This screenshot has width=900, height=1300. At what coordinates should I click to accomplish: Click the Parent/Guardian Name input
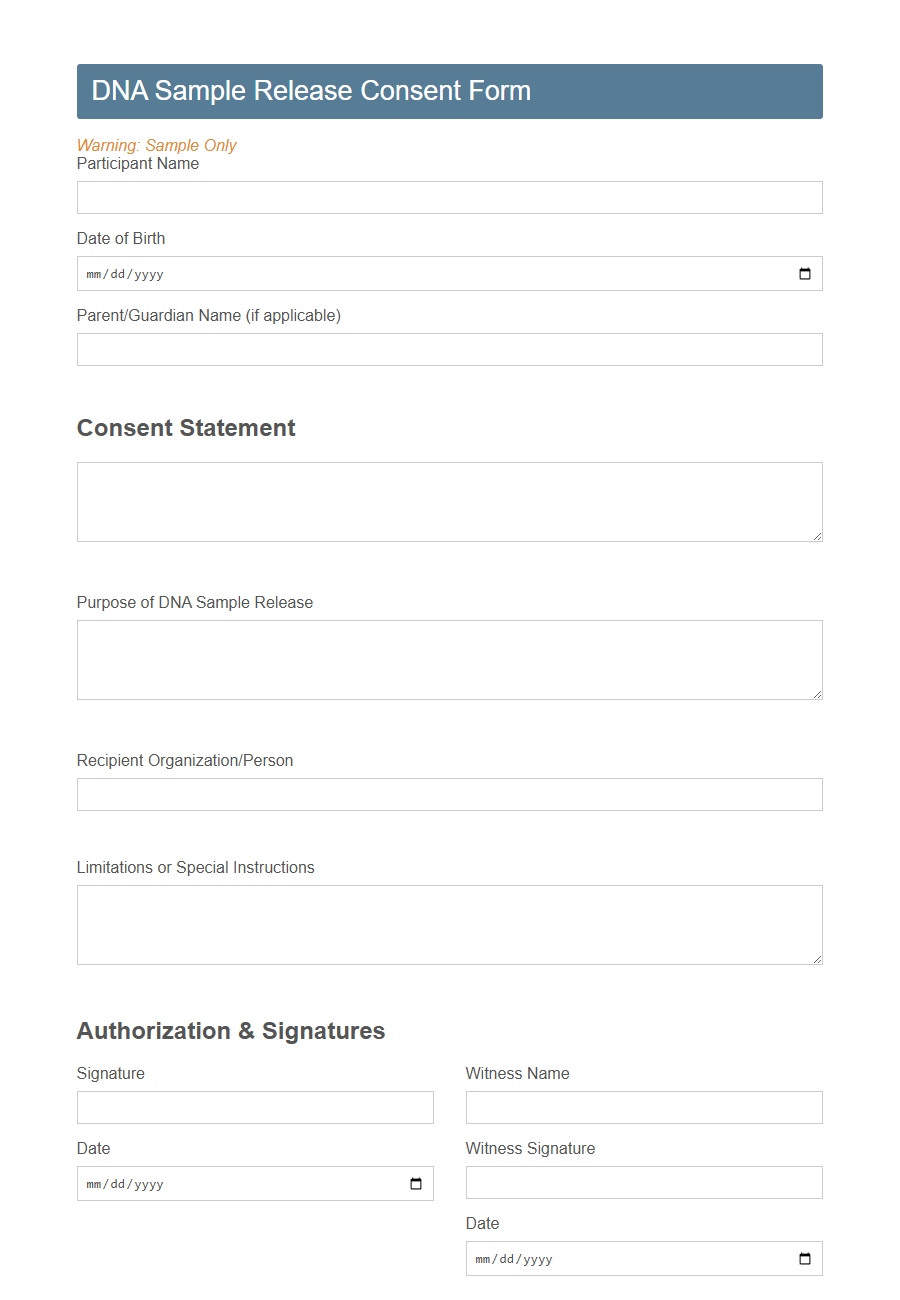450,349
